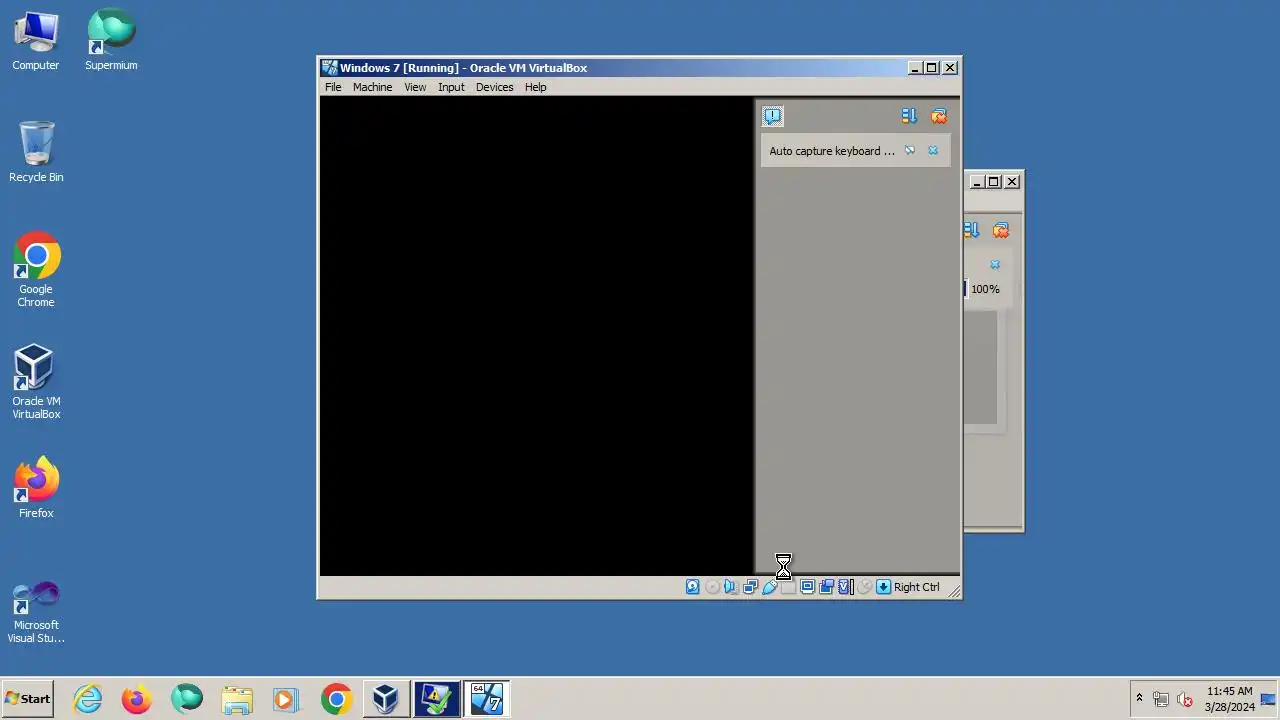Select the Recycle Bin desktop icon
Viewport: 1280px width, 720px height.
point(36,152)
